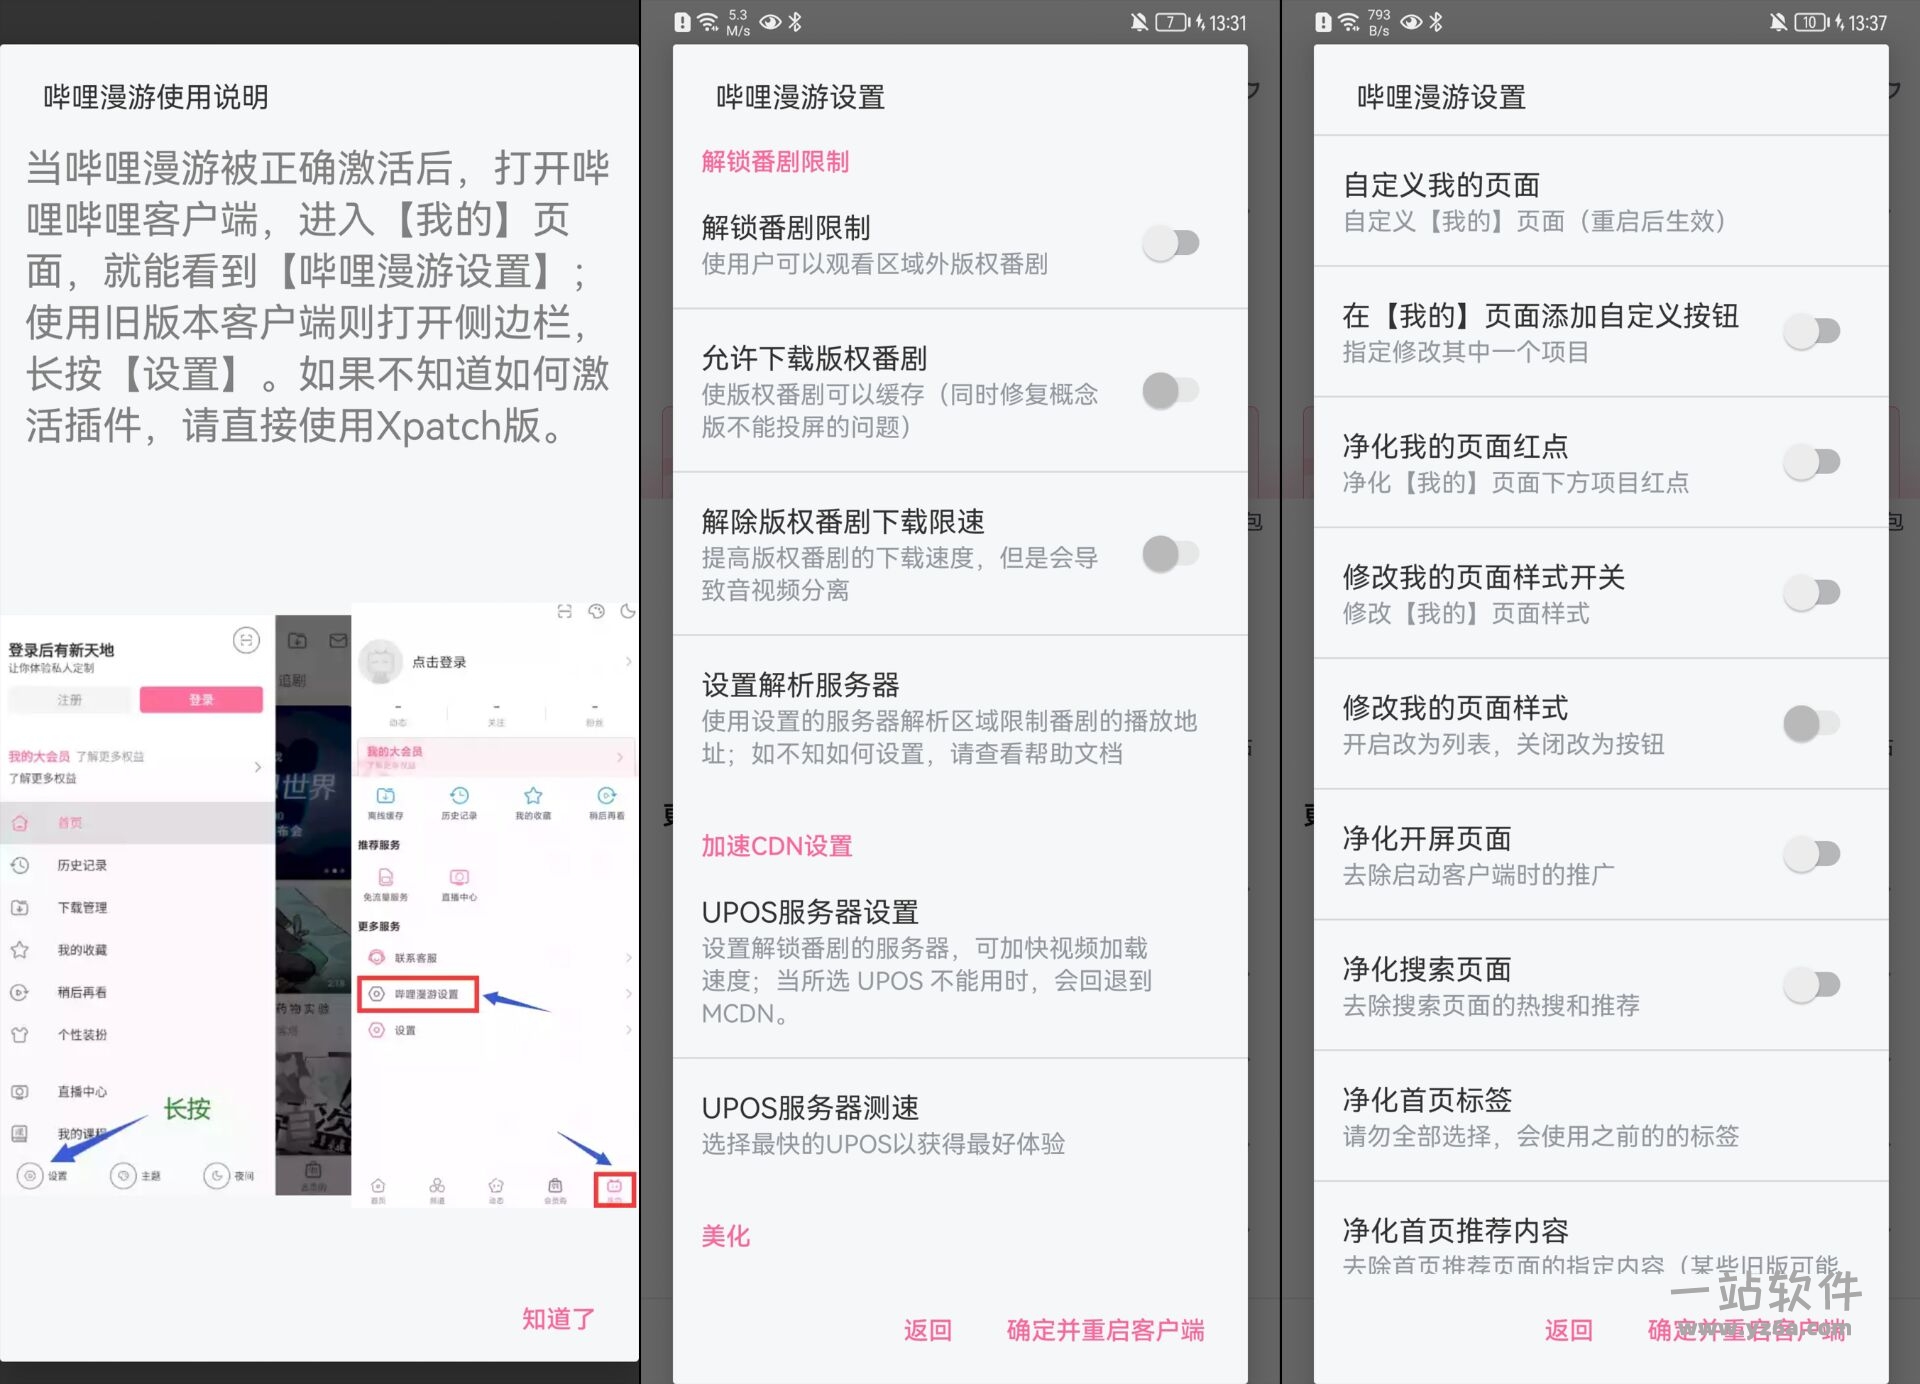1920x1384 pixels.
Task: Tap the pink 直播中心 icon under 推荐服务
Action: tap(459, 877)
